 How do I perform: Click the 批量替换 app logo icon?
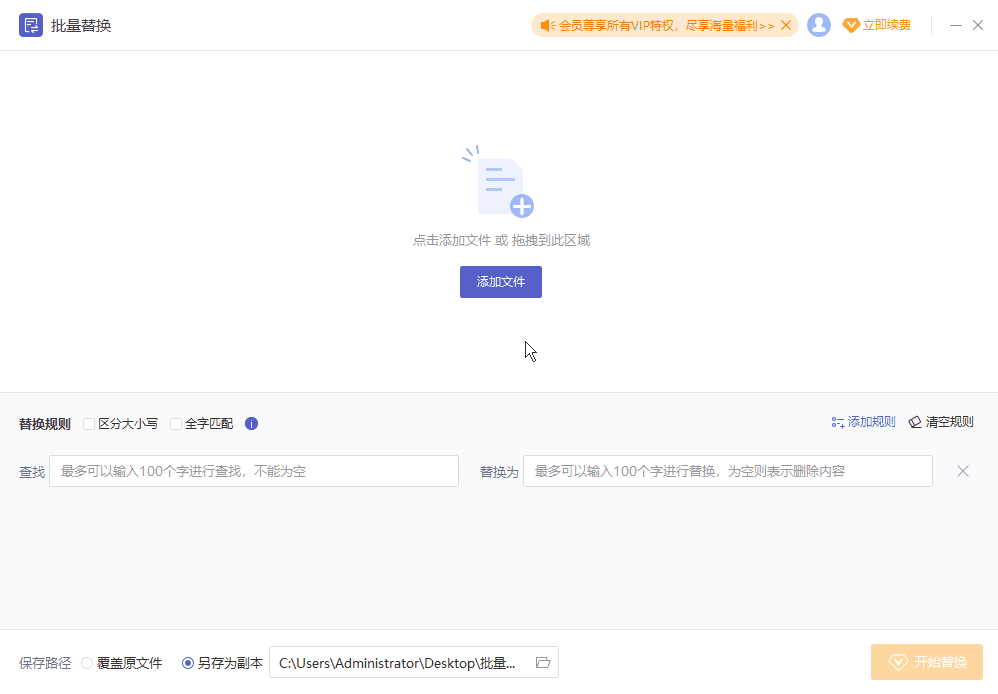pos(31,25)
